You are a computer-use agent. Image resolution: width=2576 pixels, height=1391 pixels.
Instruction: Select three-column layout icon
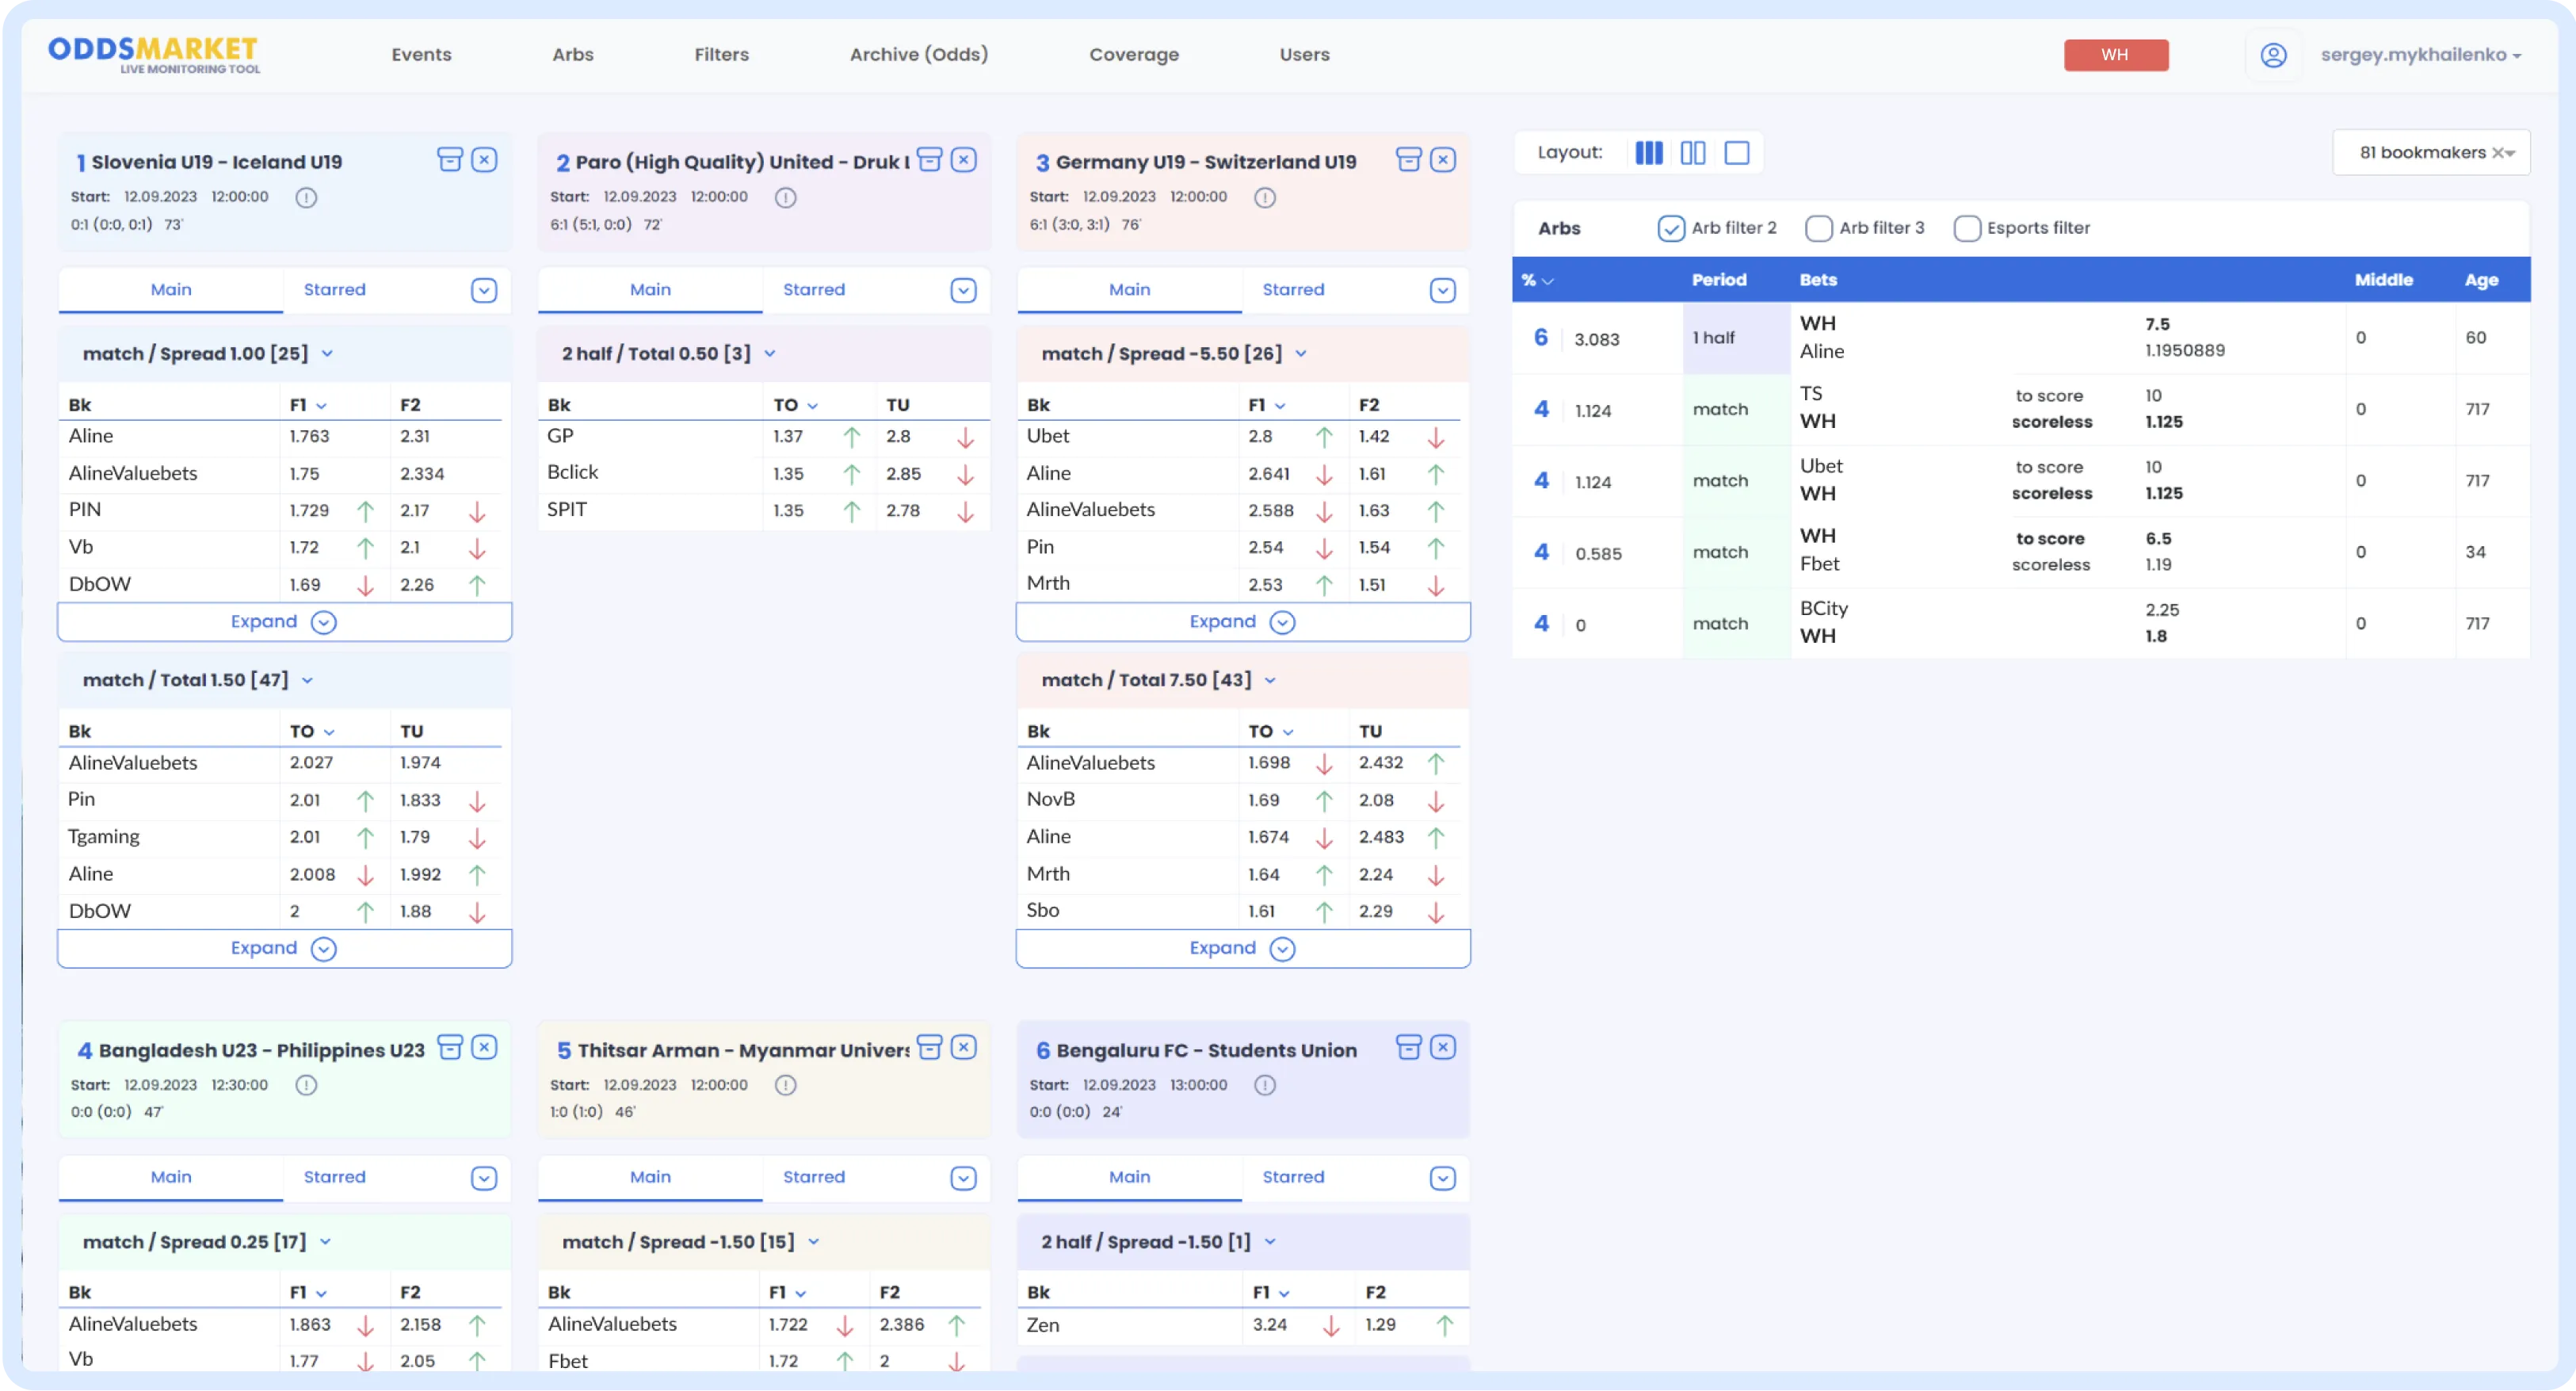(x=1648, y=153)
